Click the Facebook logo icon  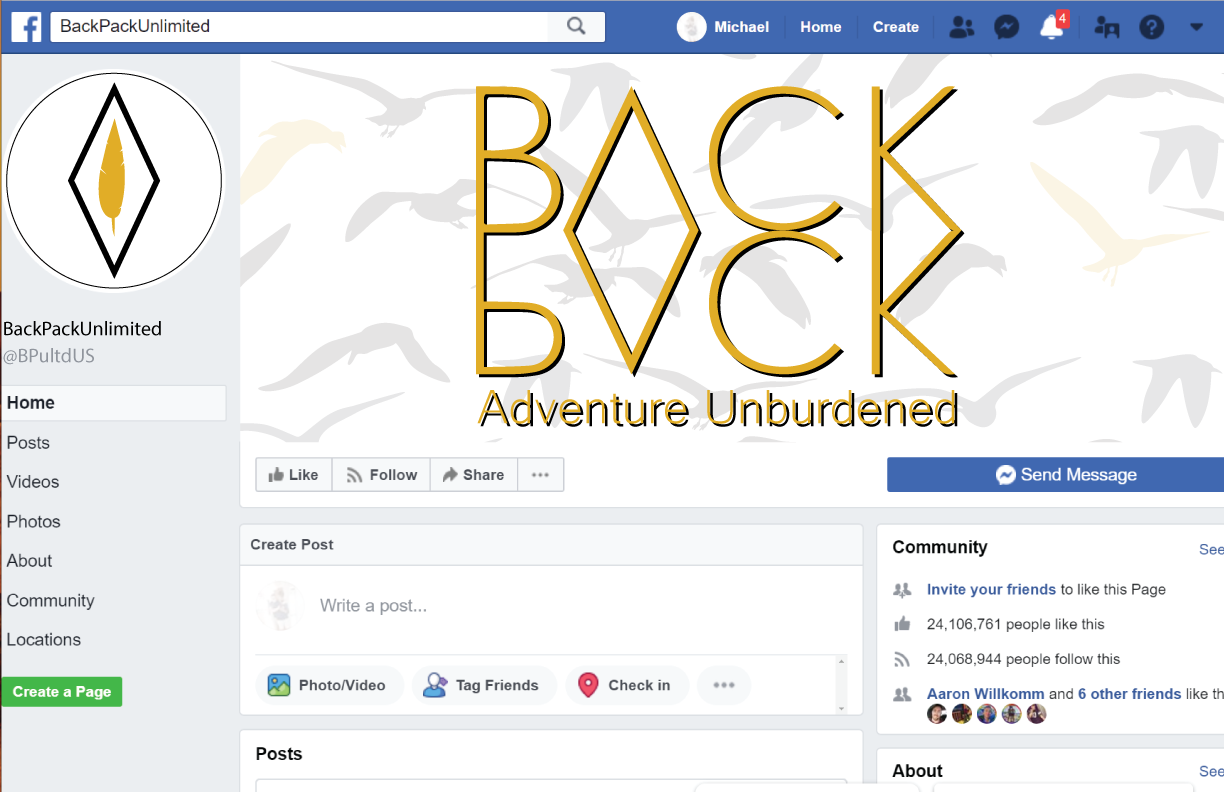pyautogui.click(x=26, y=27)
